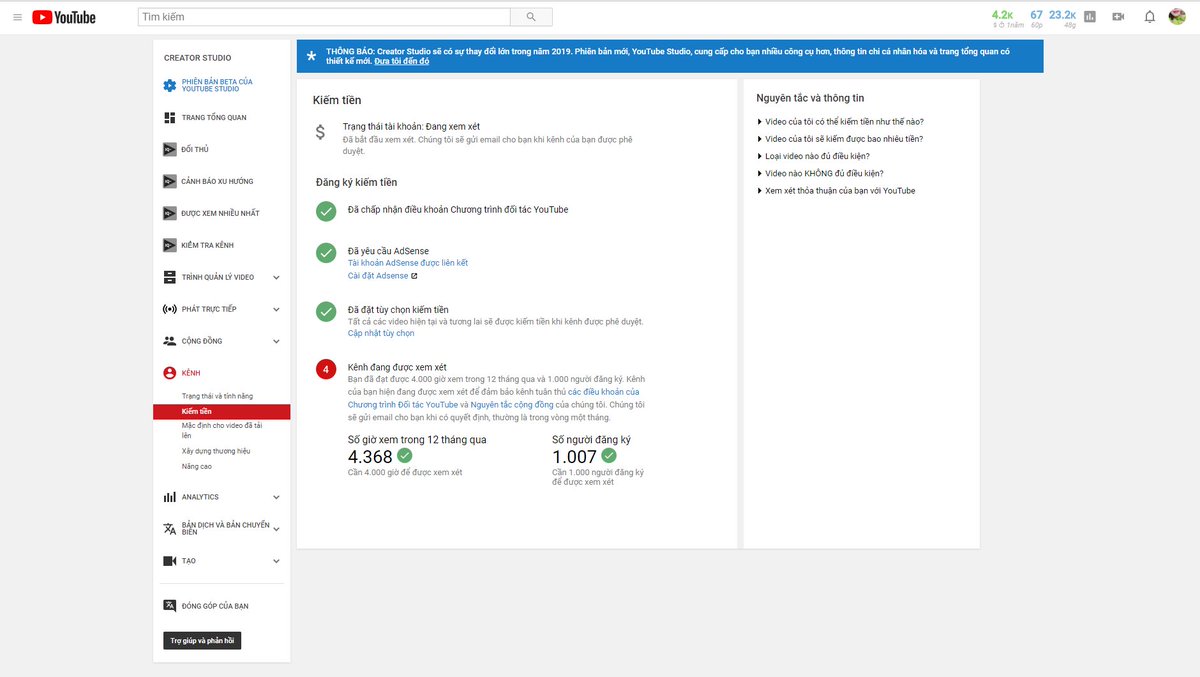Click the green check next to 1.007
Image resolution: width=1200 pixels, height=677 pixels.
pos(609,455)
